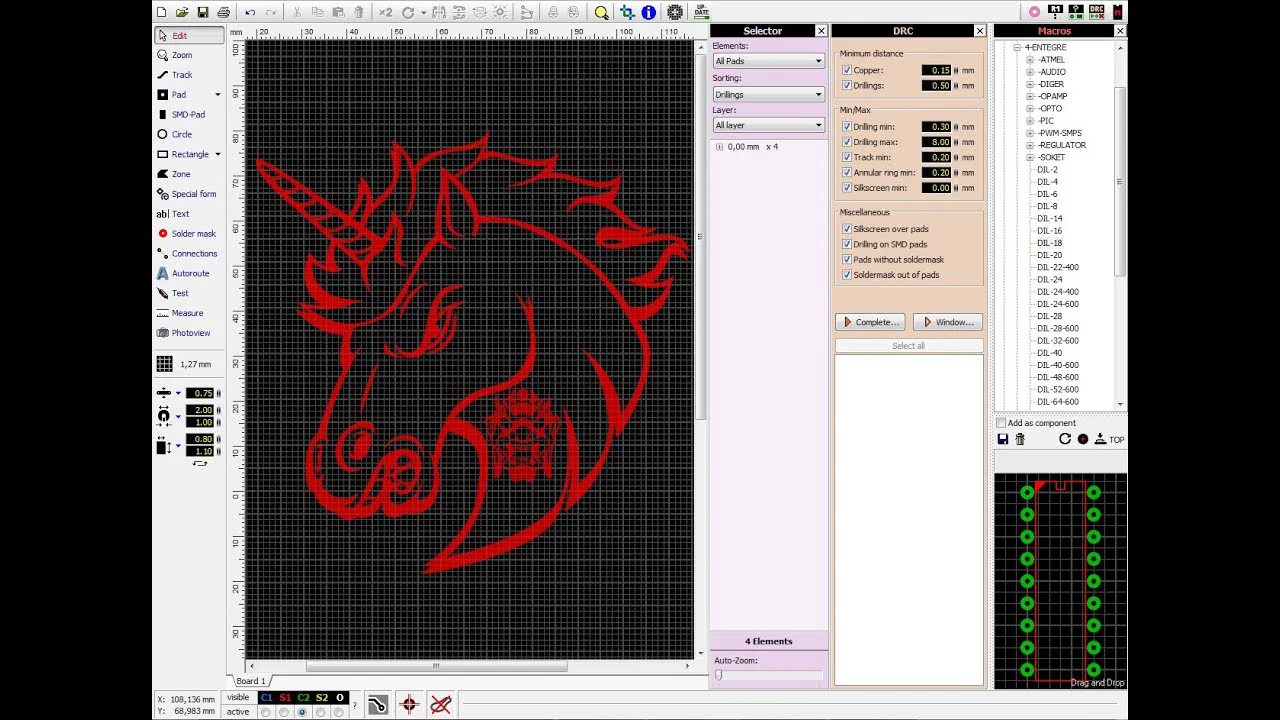Run the Complete DRC check button
The width and height of the screenshot is (1280, 720).
871,322
